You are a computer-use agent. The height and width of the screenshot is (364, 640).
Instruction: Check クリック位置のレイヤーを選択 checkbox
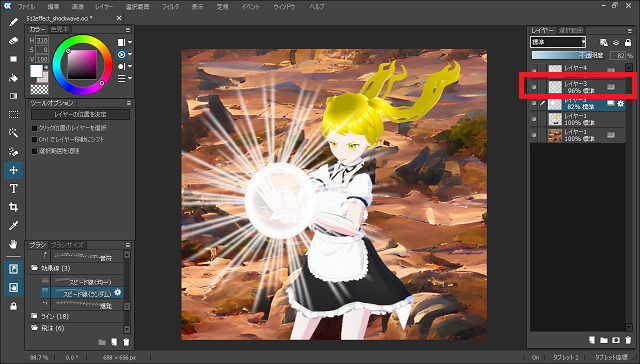[35, 128]
